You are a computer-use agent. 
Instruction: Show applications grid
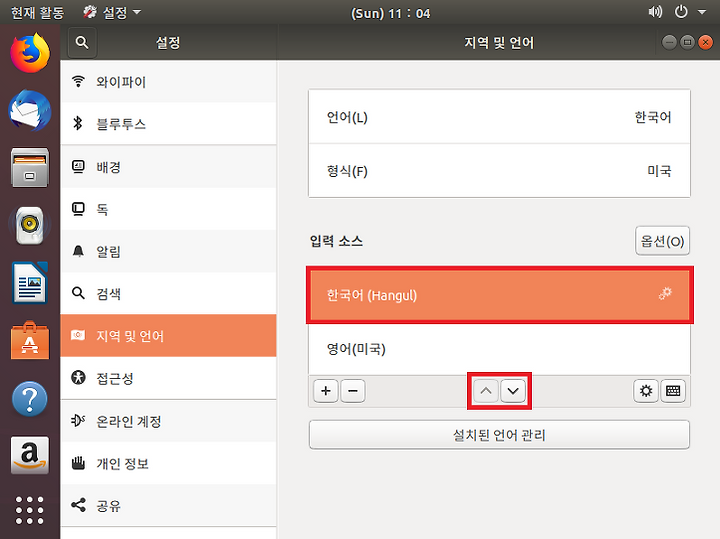pos(29,510)
